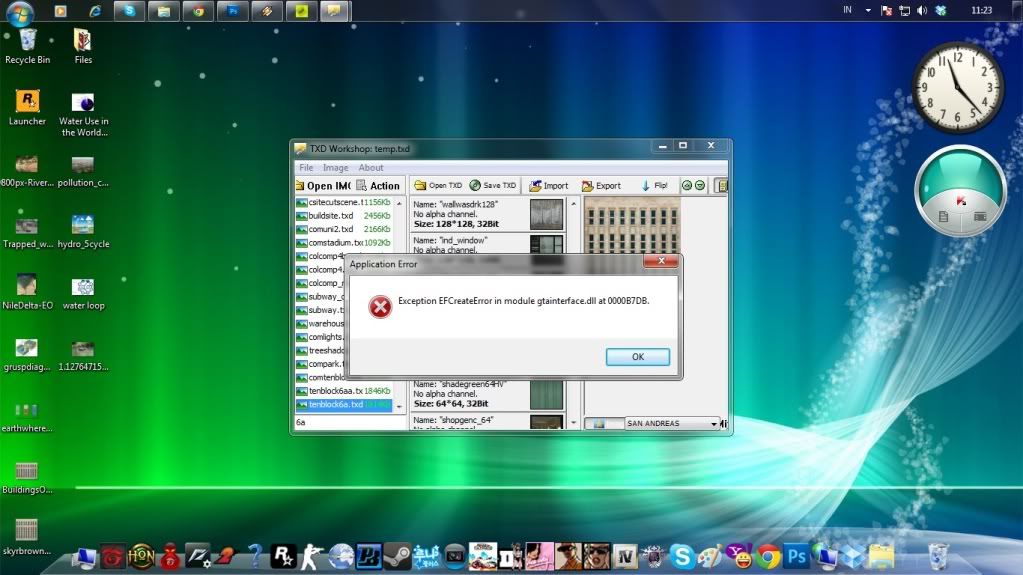Click the analog clock gadget

pyautogui.click(x=958, y=88)
